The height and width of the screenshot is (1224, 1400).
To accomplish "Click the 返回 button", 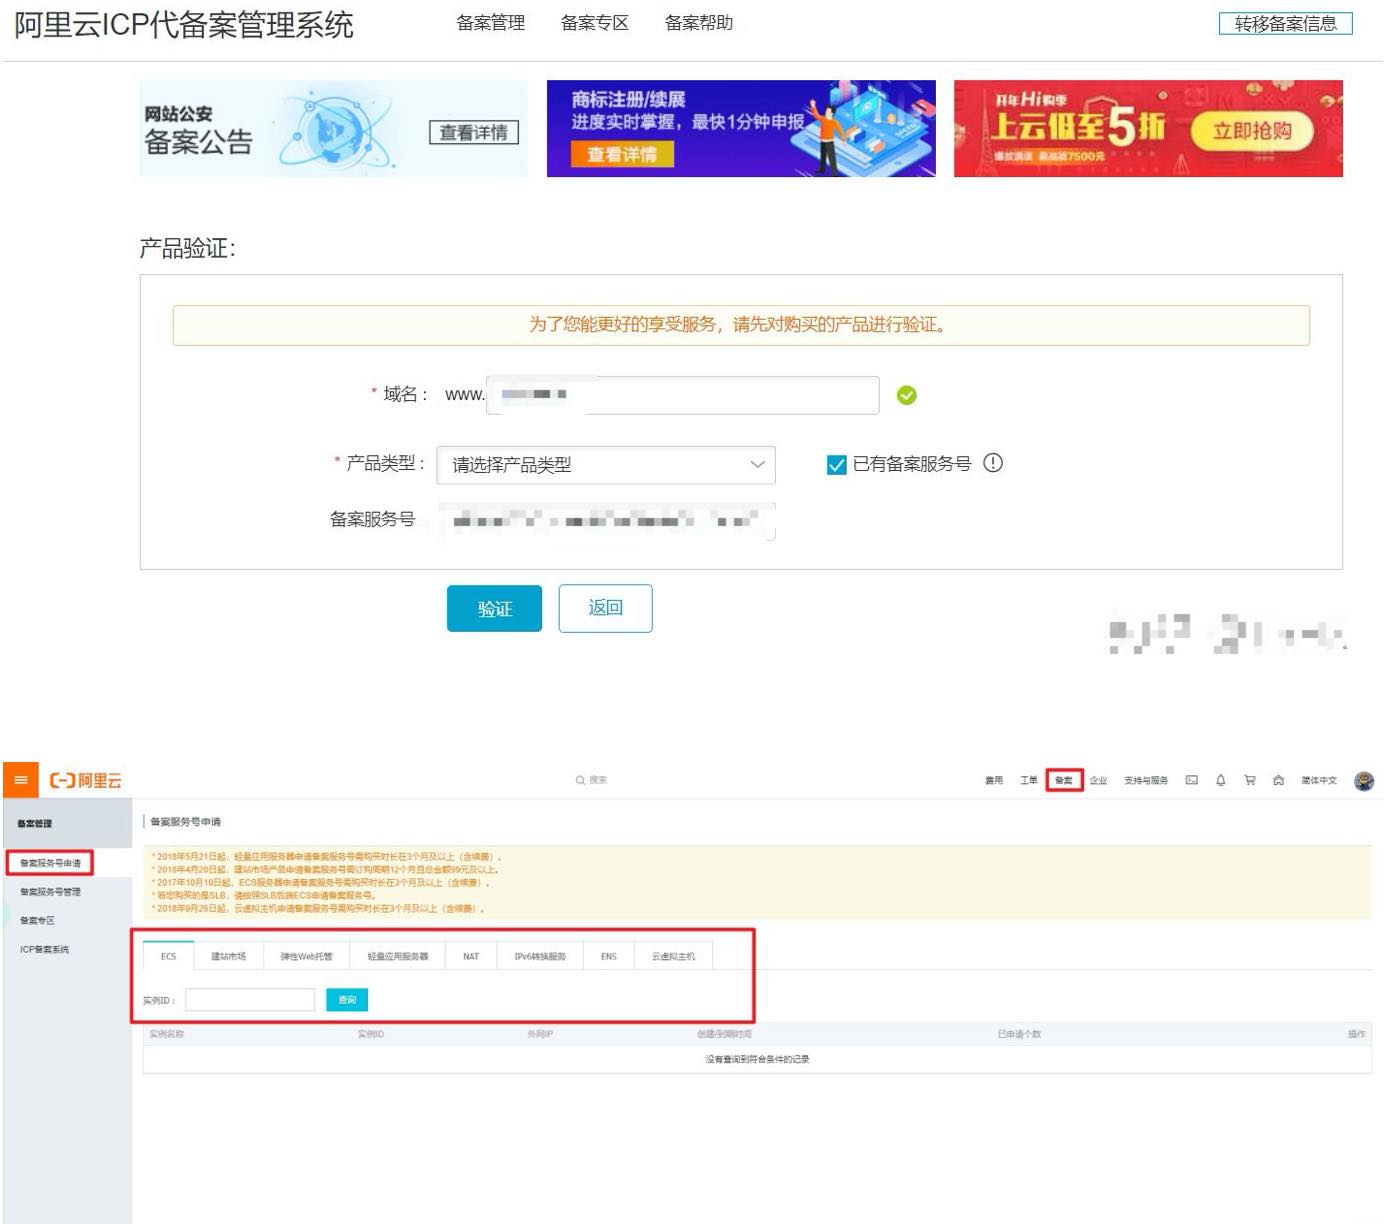I will coord(605,608).
